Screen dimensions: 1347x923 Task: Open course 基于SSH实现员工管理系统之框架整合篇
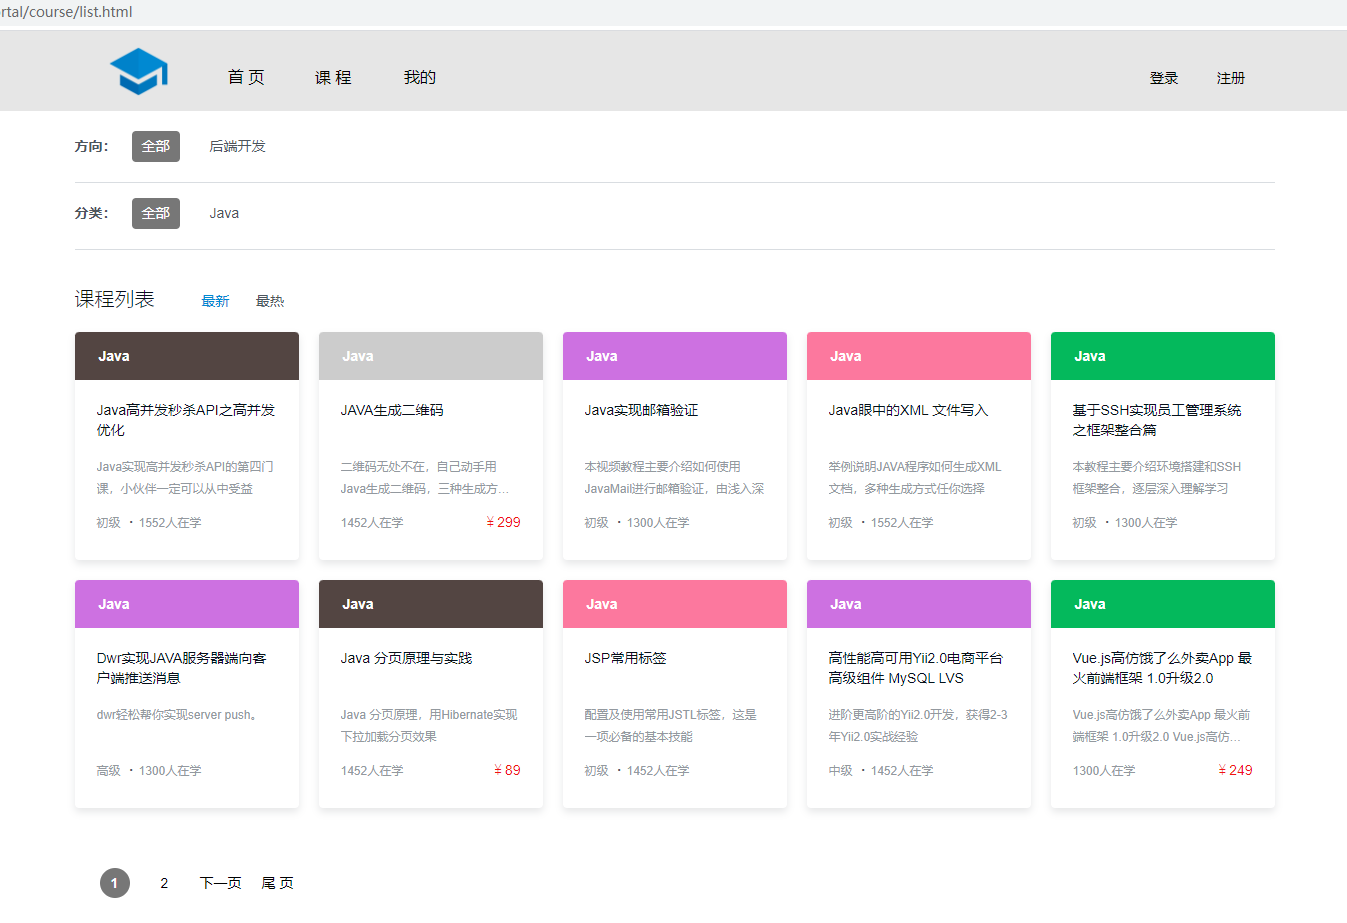[1157, 420]
